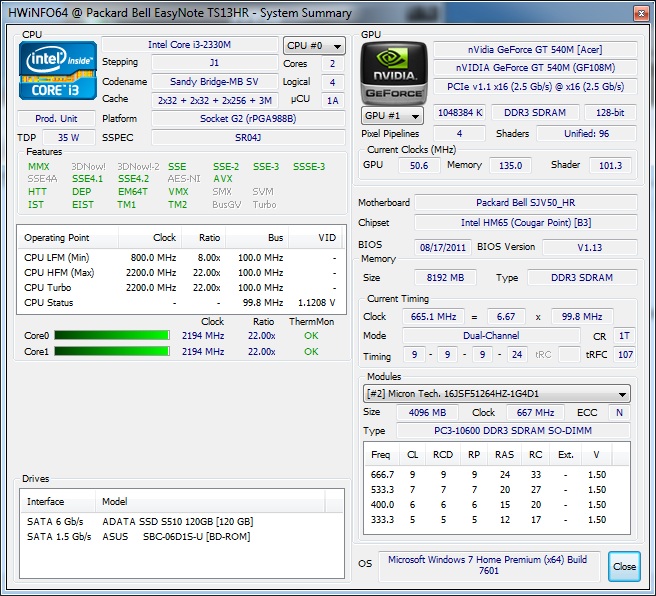Viewport: 656px width, 596px height.
Task: Click the AVX feature flag
Action: (223, 179)
